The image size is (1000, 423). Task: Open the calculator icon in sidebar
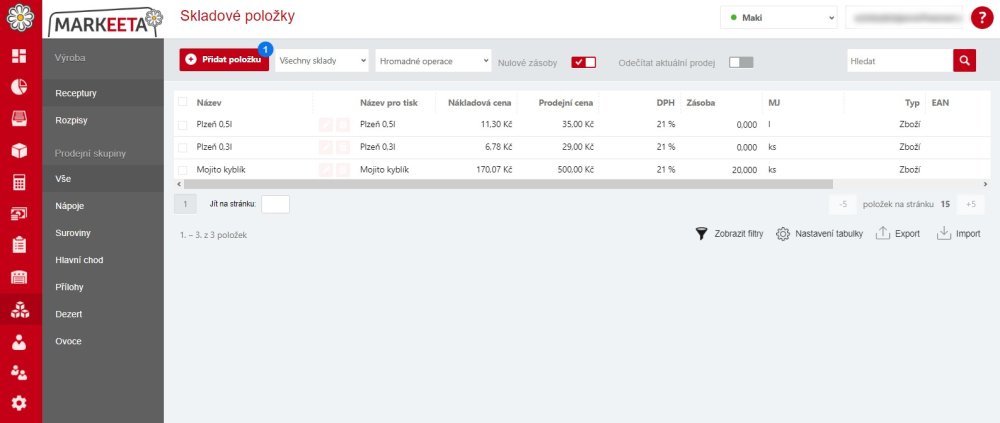click(20, 182)
